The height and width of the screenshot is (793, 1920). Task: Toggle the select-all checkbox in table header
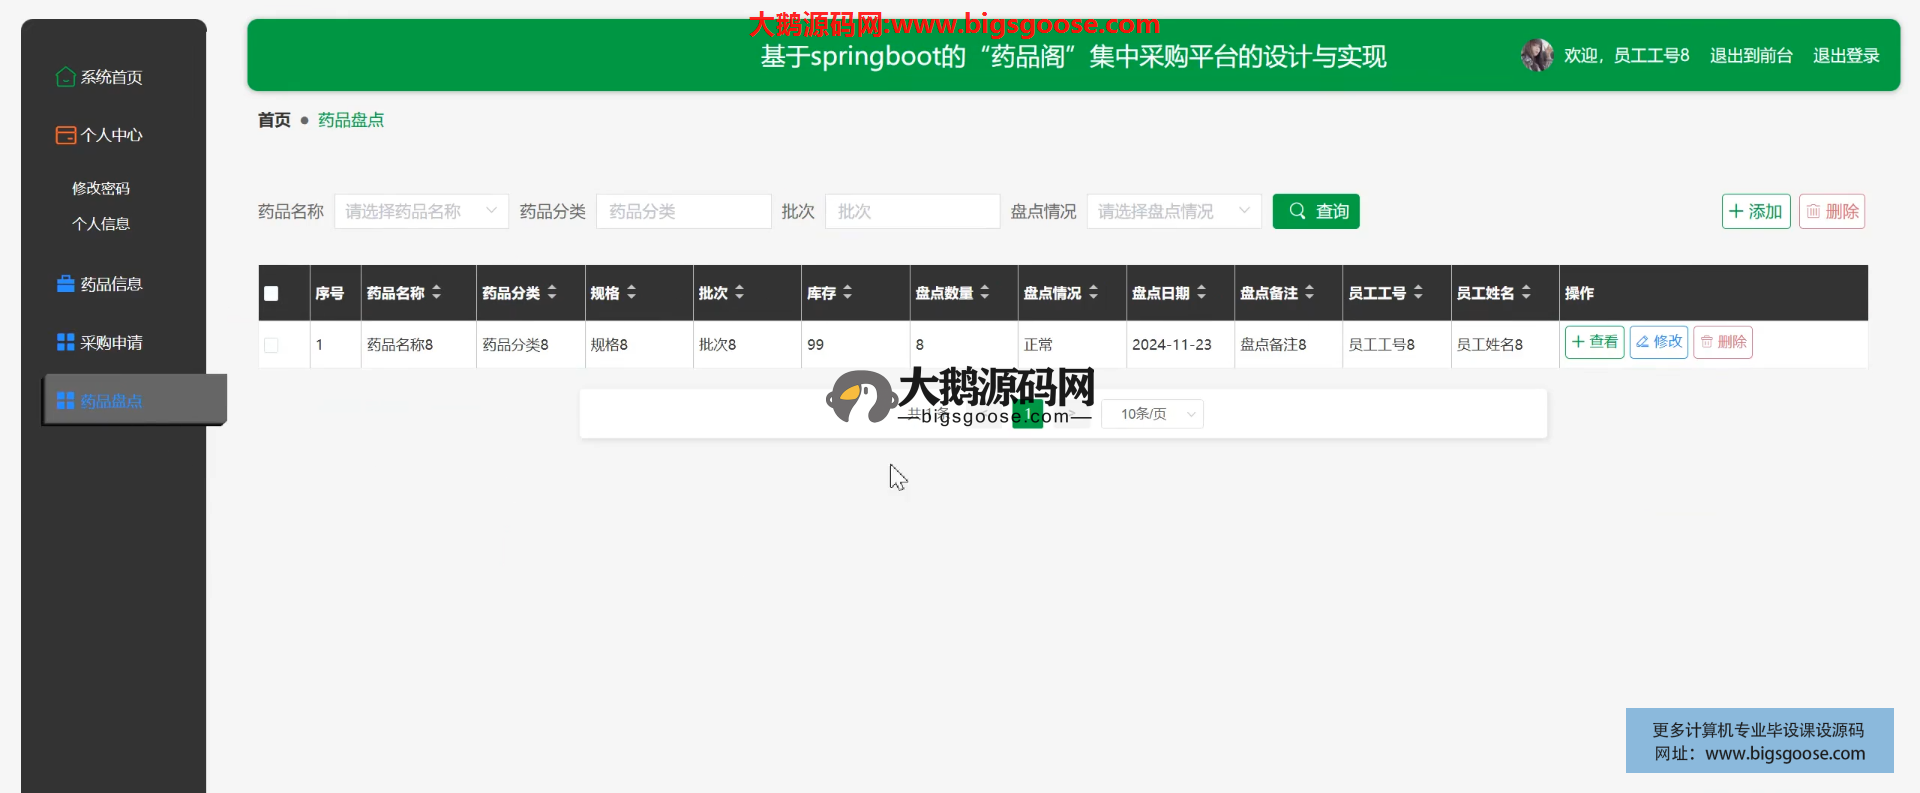pyautogui.click(x=271, y=293)
